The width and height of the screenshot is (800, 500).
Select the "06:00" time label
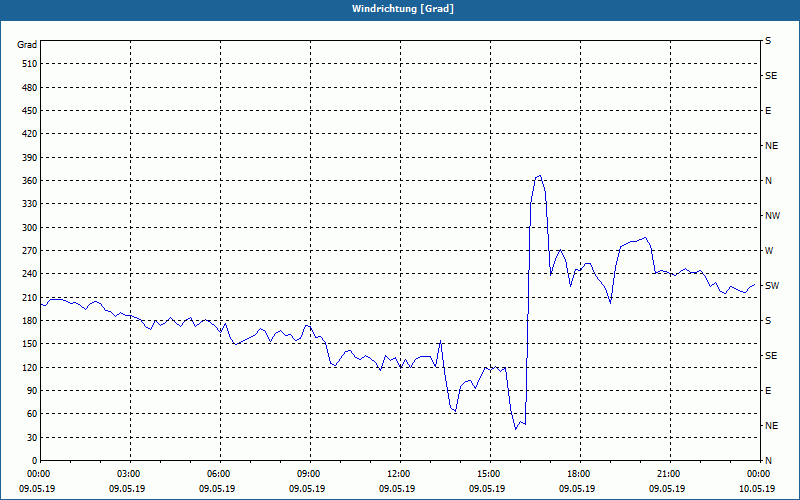220,473
